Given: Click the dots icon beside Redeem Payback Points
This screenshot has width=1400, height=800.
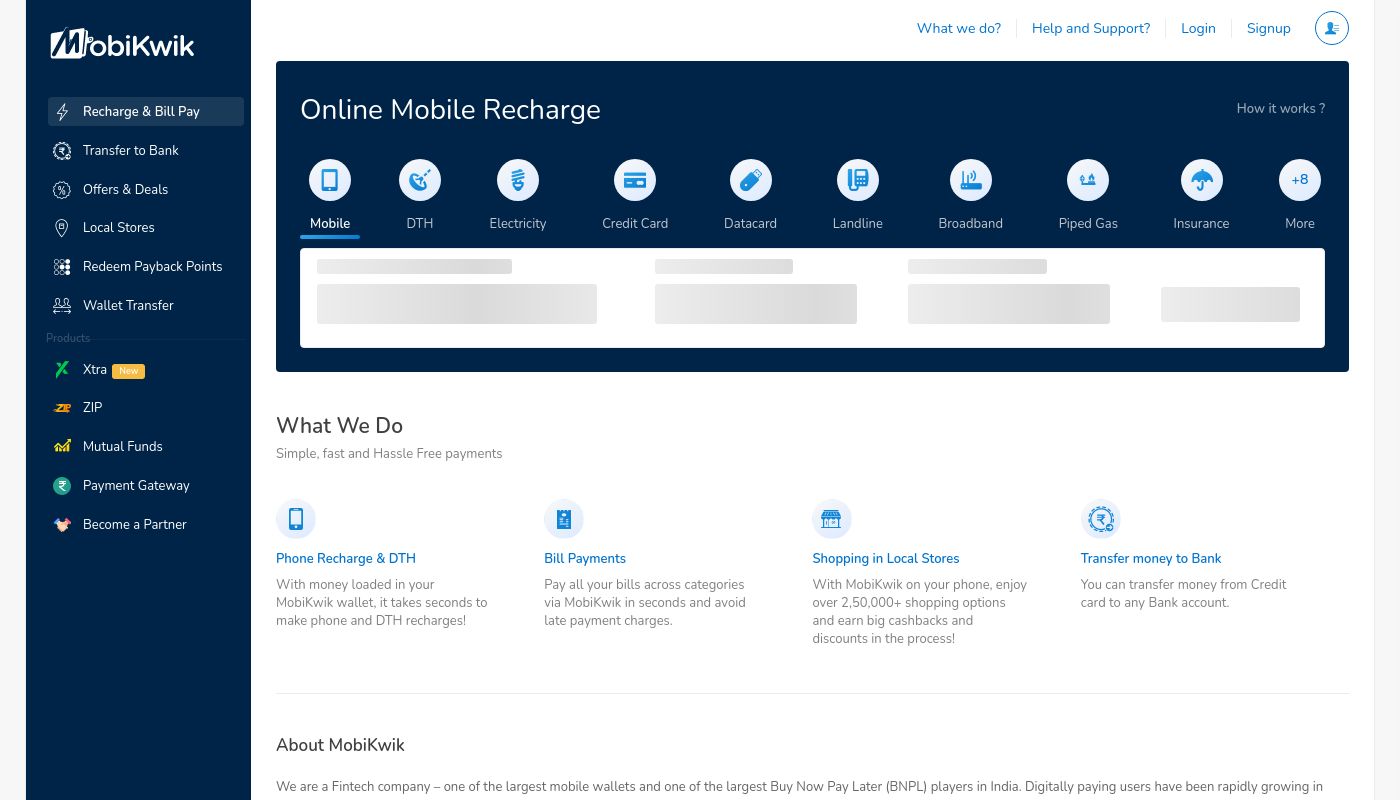Looking at the screenshot, I should point(62,267).
